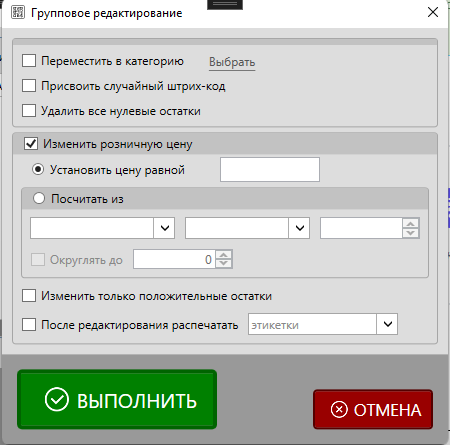Increase the Посчитать из numeric value
The width and height of the screenshot is (450, 445).
(411, 223)
